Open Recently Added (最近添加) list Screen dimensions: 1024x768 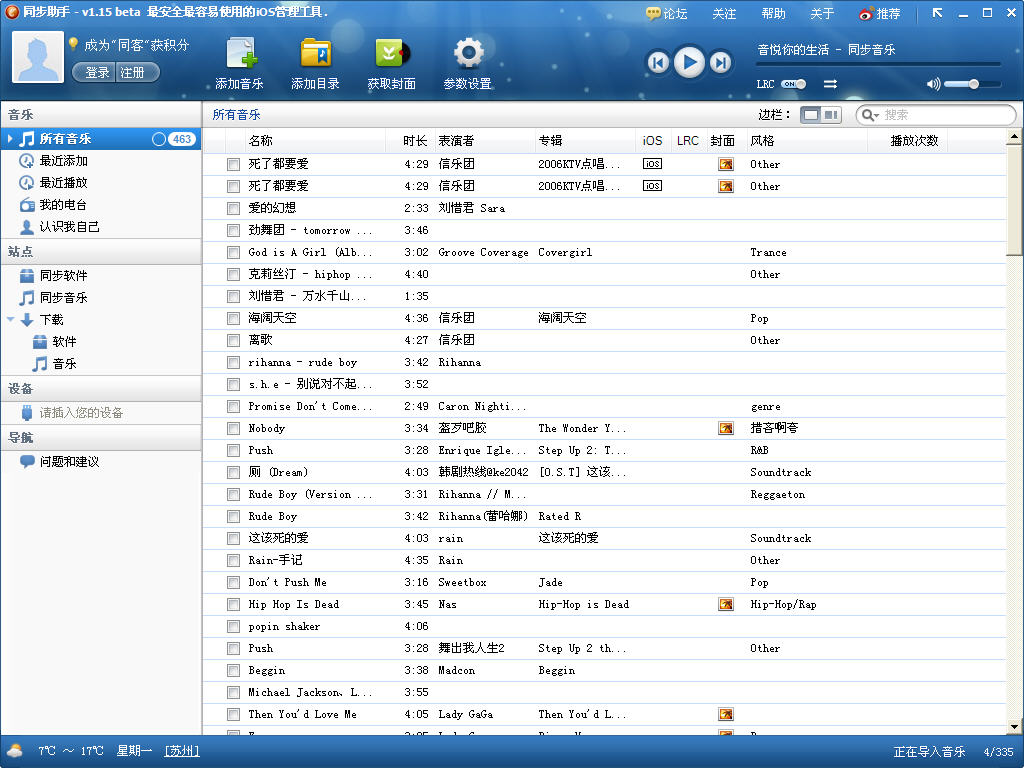pos(63,161)
